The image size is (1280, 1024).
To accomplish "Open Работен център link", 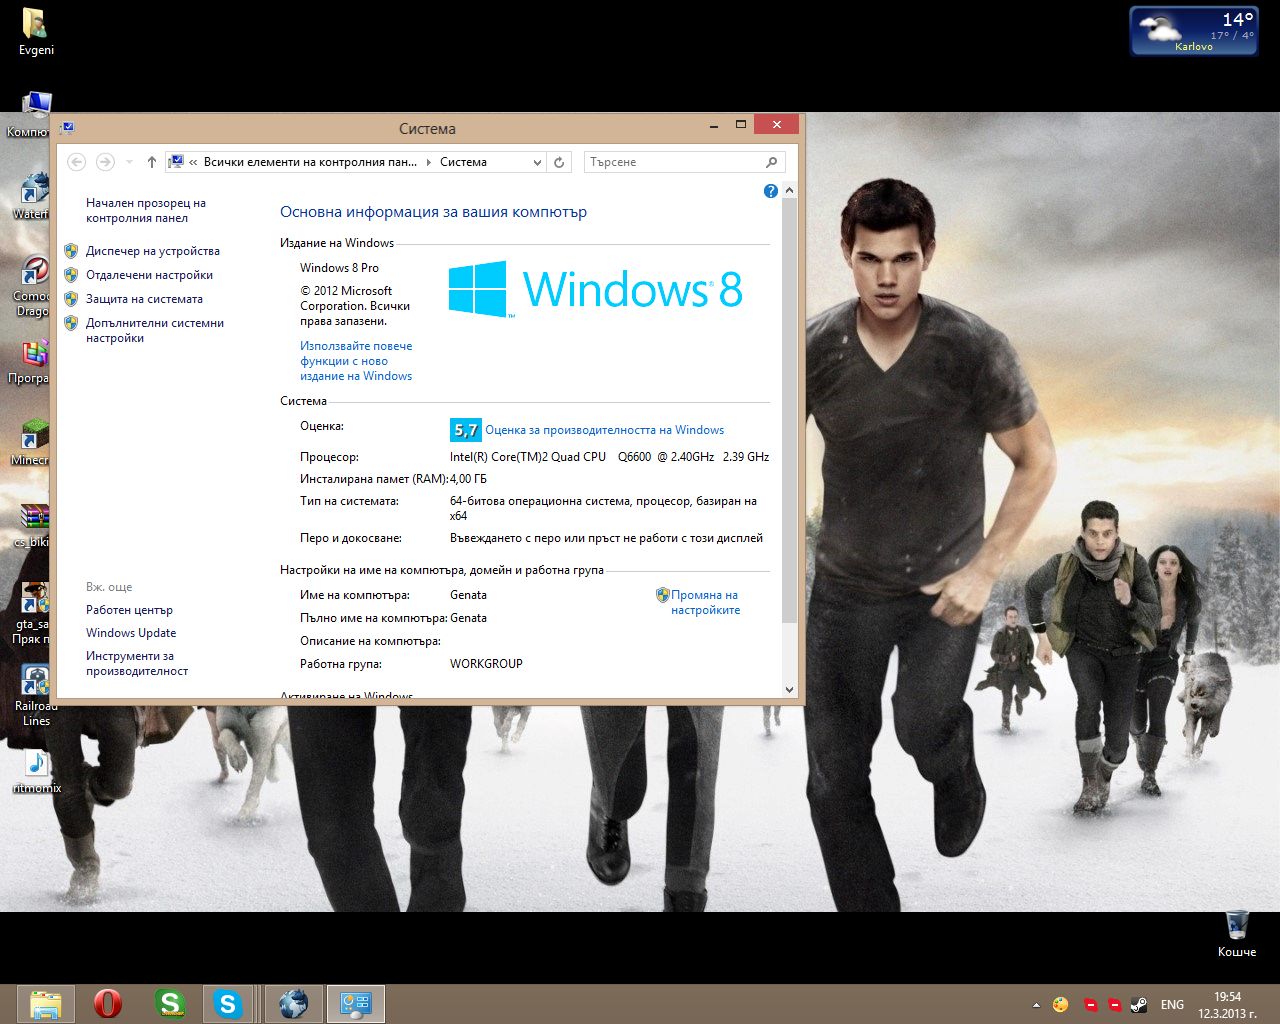I will [129, 610].
